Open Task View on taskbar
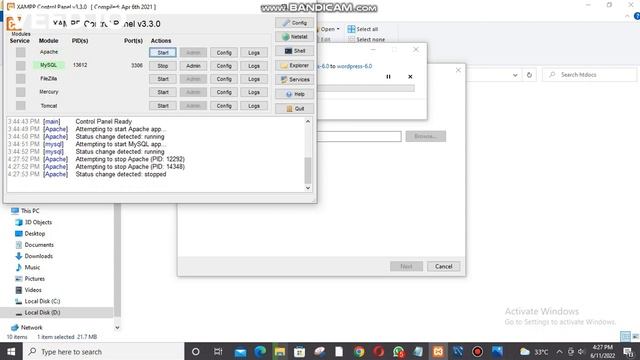640x360 pixels. (x=218, y=351)
